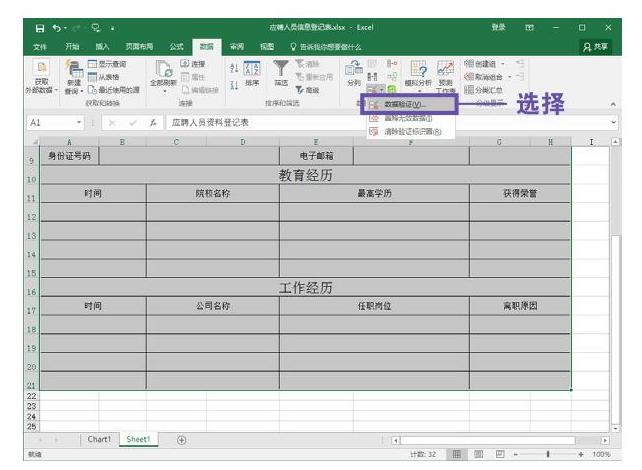The height and width of the screenshot is (470, 642).
Task: Click the Refresh All (全部刷新) icon
Action: click(163, 72)
